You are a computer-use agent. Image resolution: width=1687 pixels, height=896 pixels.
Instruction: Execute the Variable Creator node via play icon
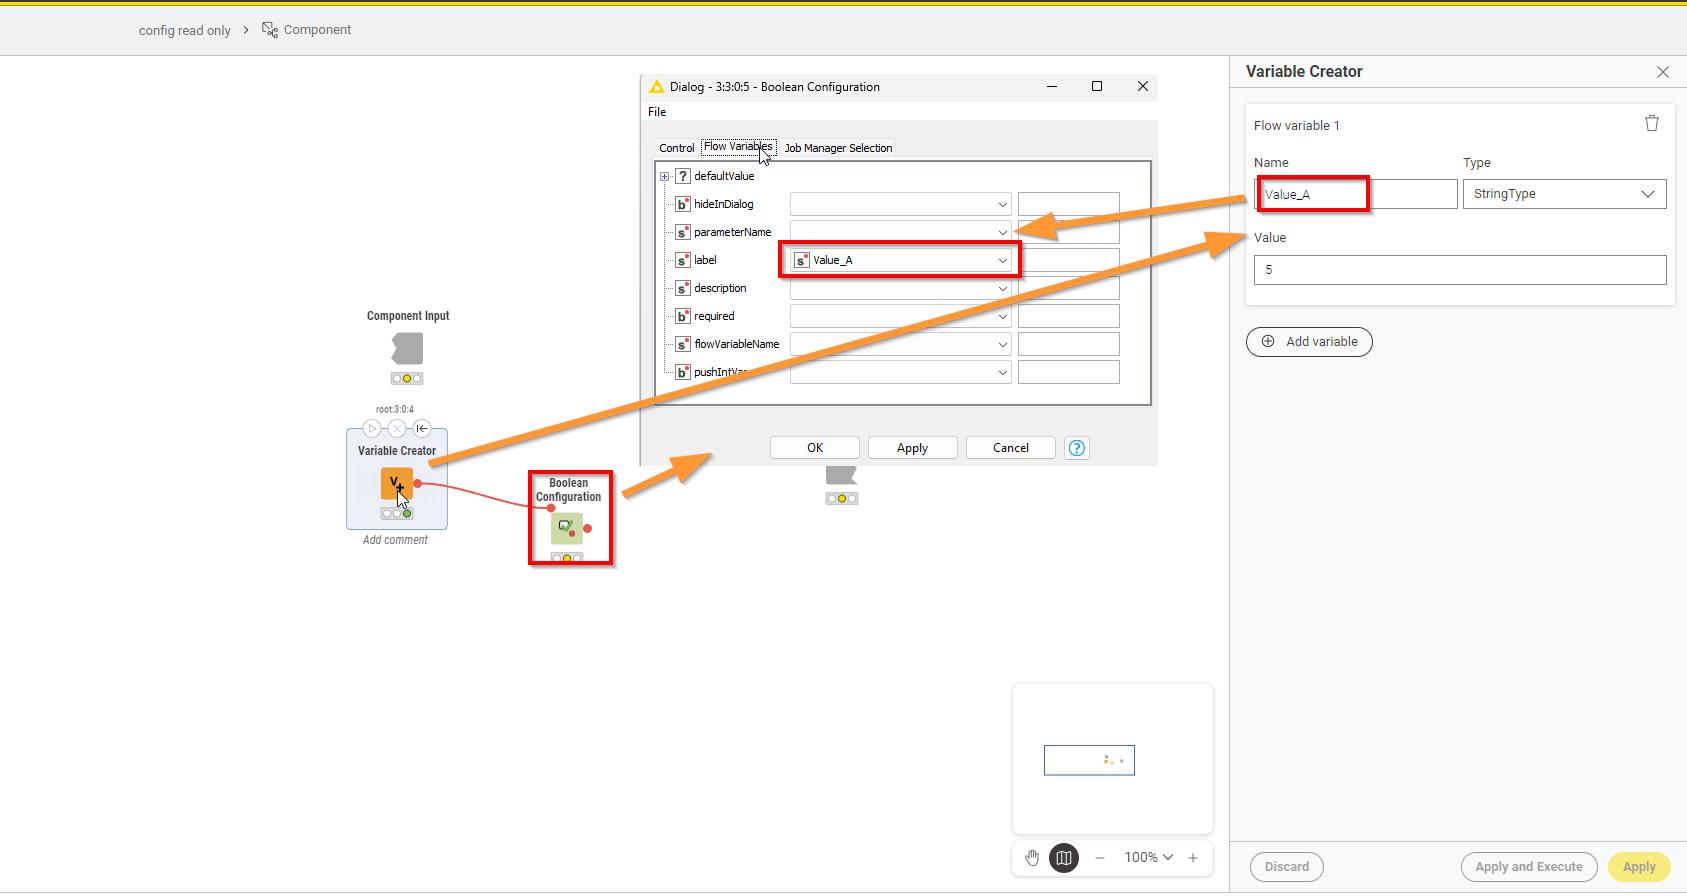pyautogui.click(x=372, y=429)
